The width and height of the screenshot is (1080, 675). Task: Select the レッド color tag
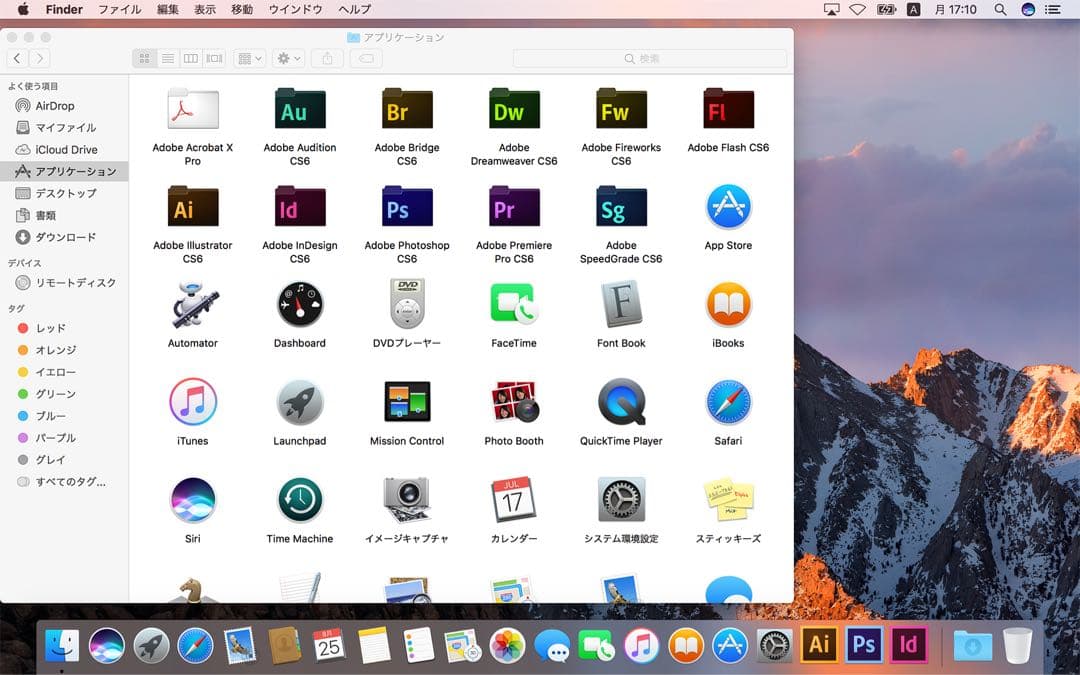coord(50,328)
